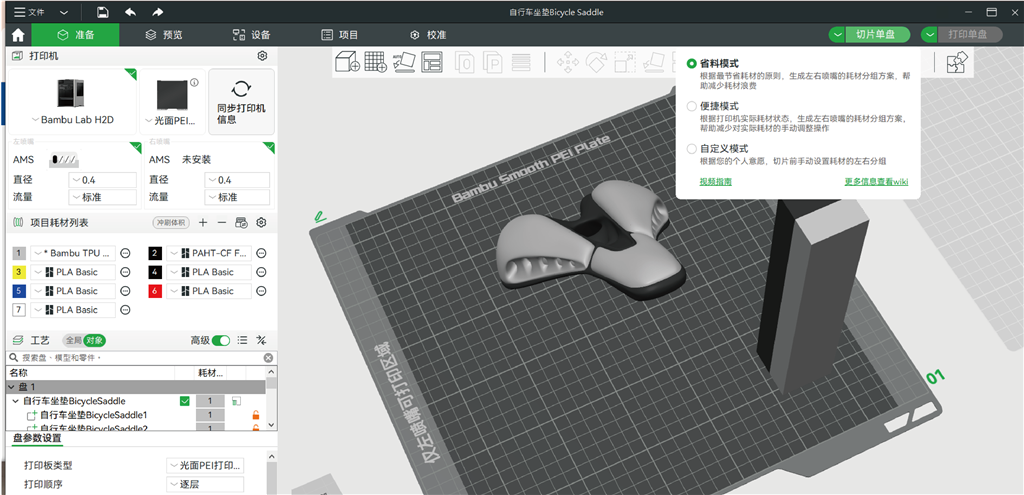
Task: Click the 切片单盘 slice plate button
Action: [876, 34]
